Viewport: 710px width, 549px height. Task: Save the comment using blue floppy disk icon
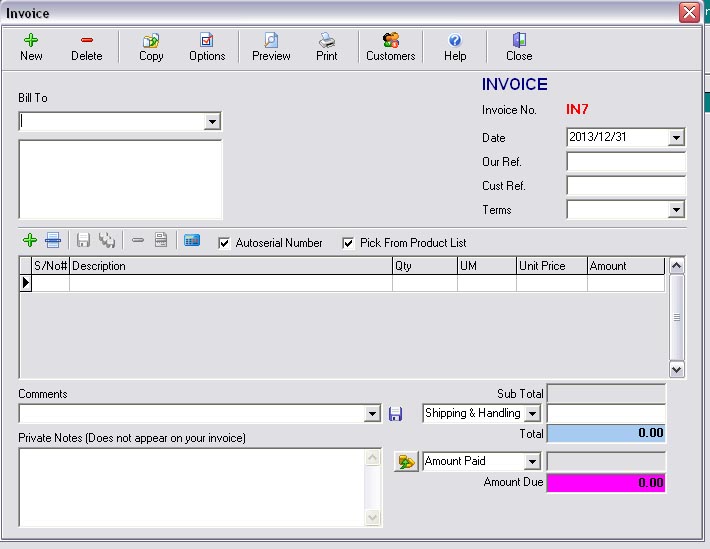[x=395, y=414]
